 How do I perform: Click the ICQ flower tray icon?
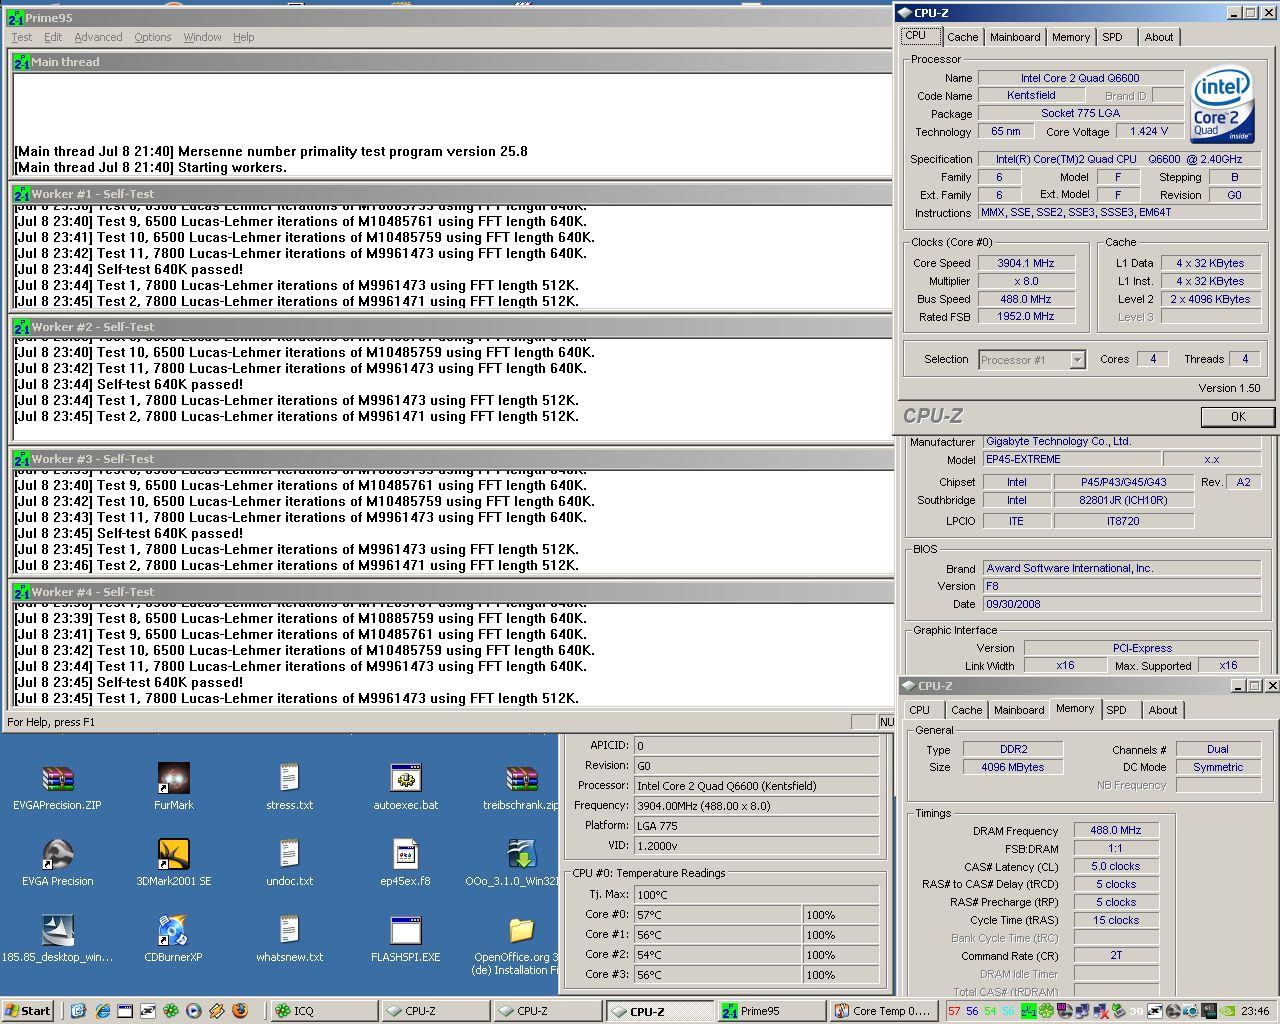pyautogui.click(x=1047, y=1011)
